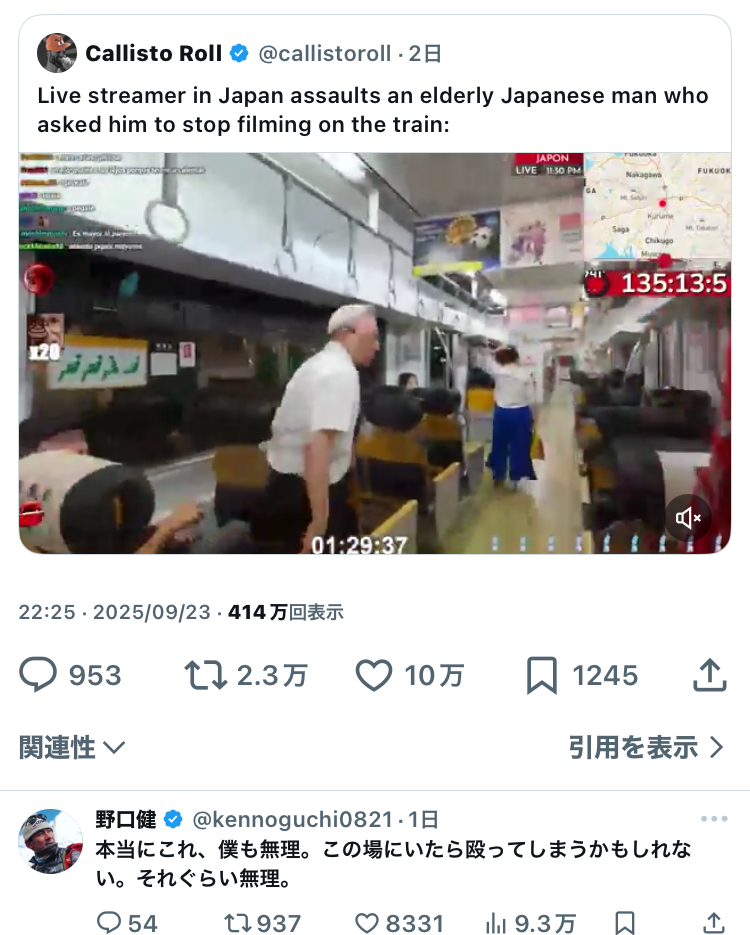
Task: Open Callisto Roll's profile avatar
Action: click(57, 53)
